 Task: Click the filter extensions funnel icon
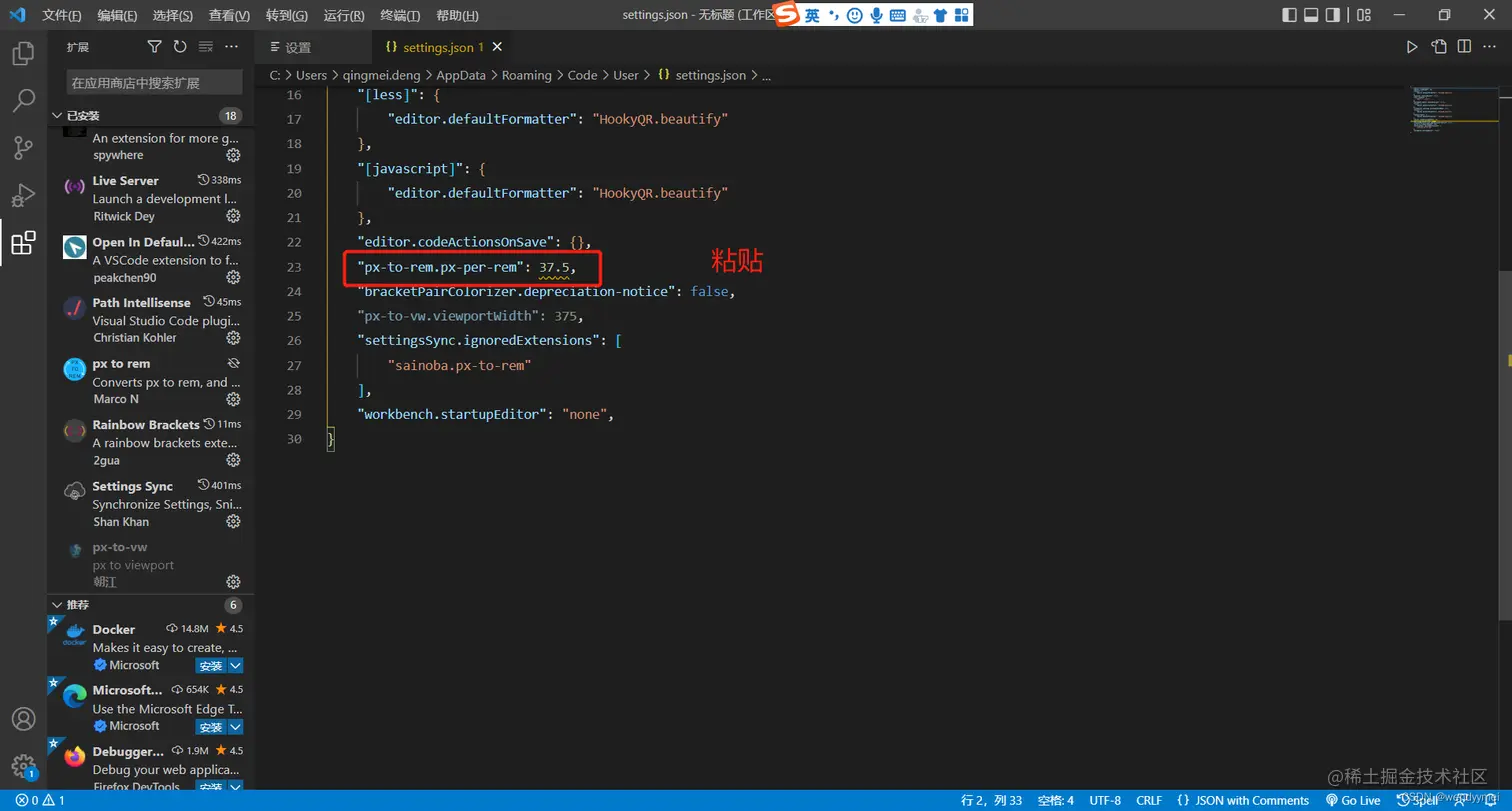click(x=154, y=47)
